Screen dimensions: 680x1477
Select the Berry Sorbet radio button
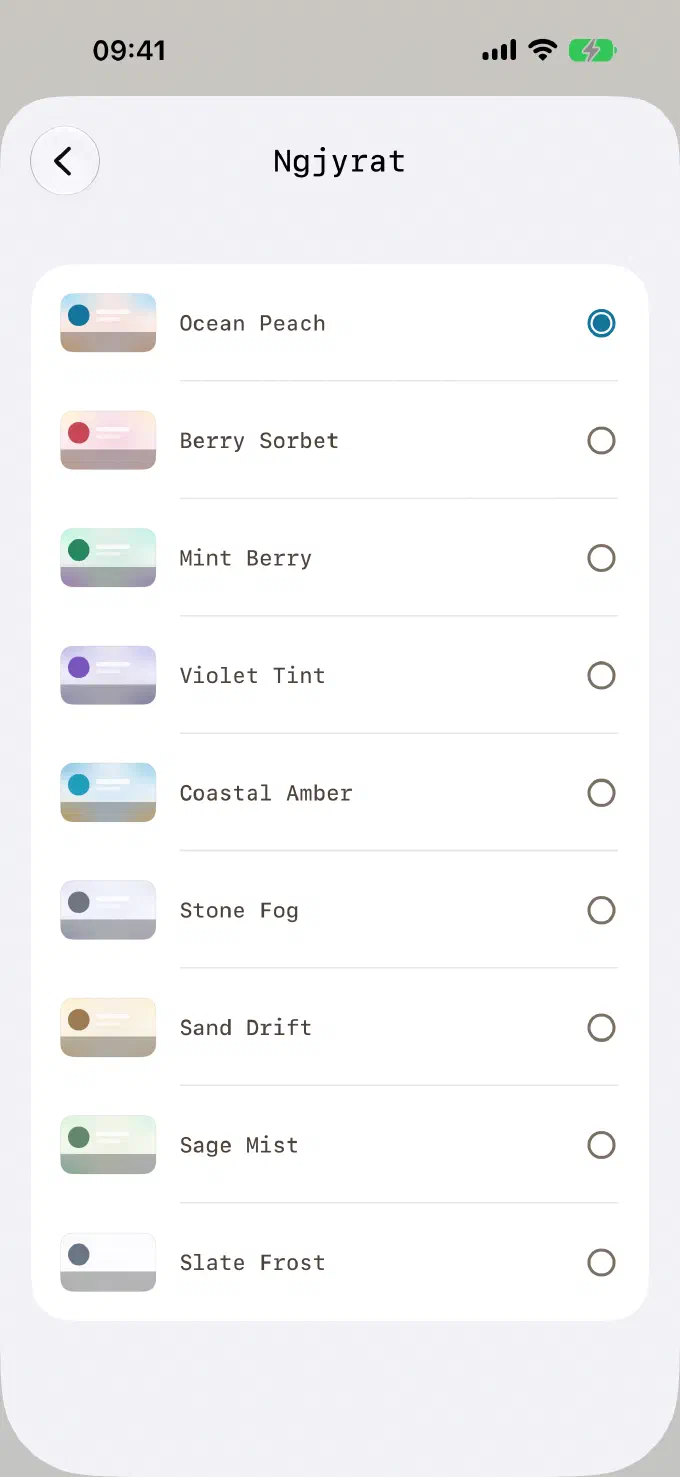pyautogui.click(x=601, y=440)
